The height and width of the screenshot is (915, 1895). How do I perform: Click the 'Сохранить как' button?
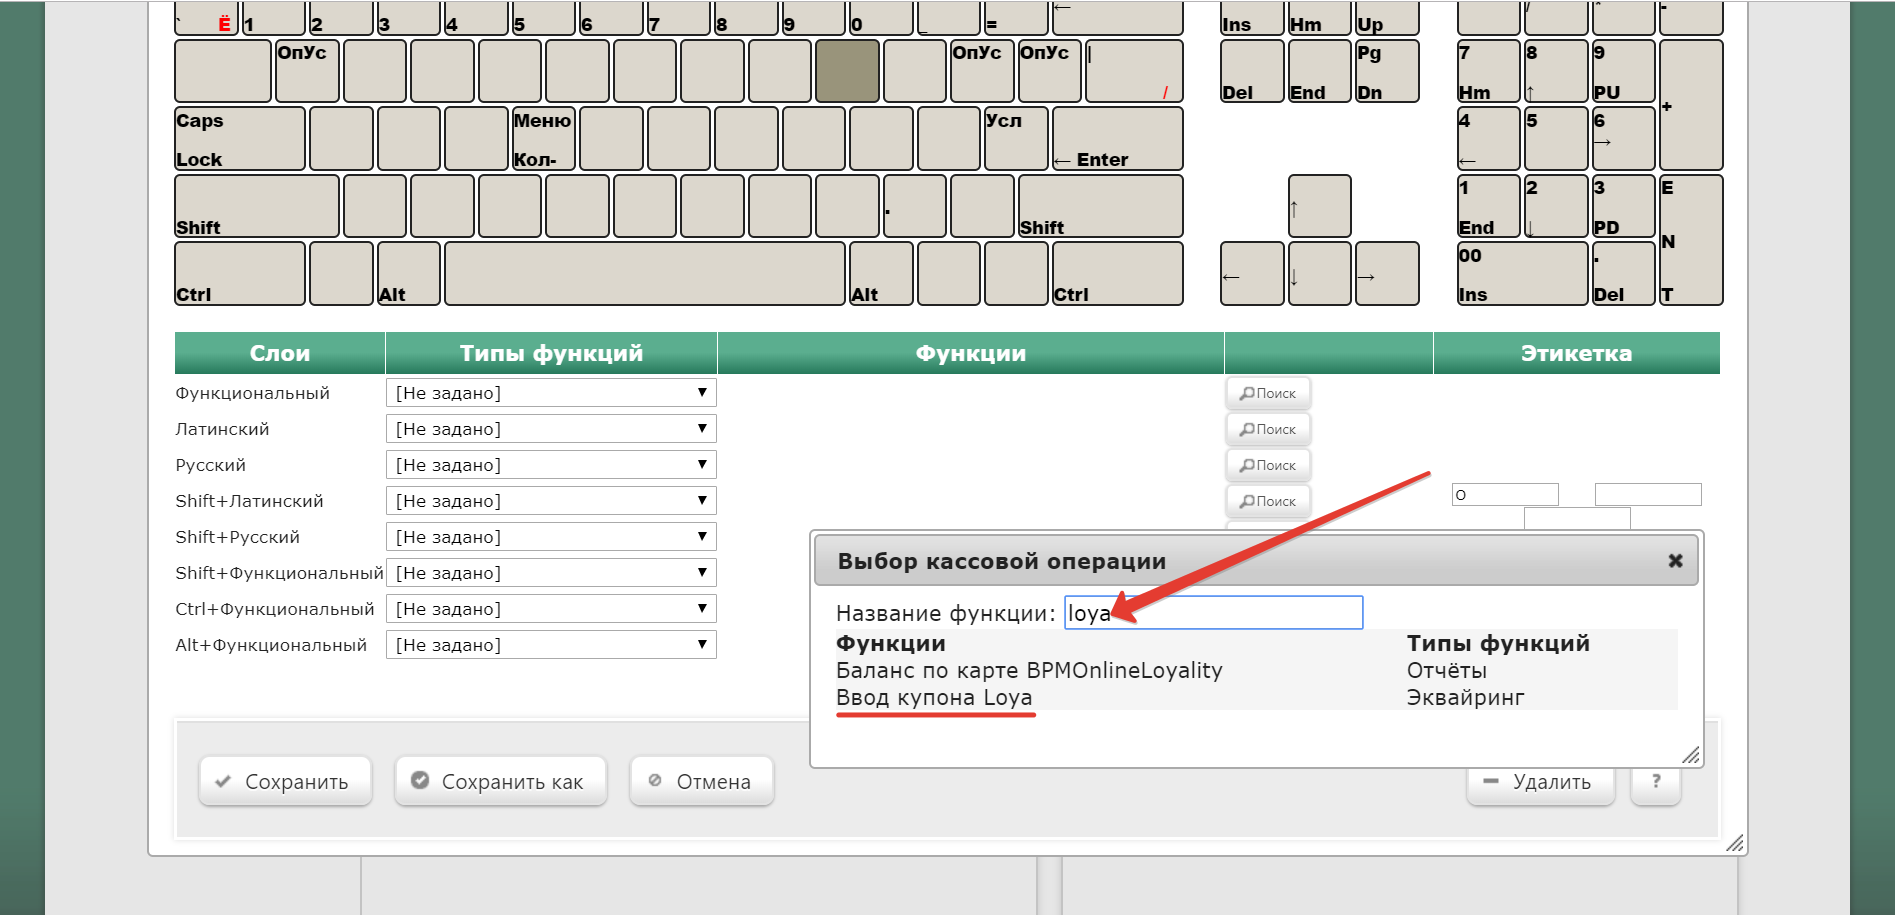[x=501, y=781]
